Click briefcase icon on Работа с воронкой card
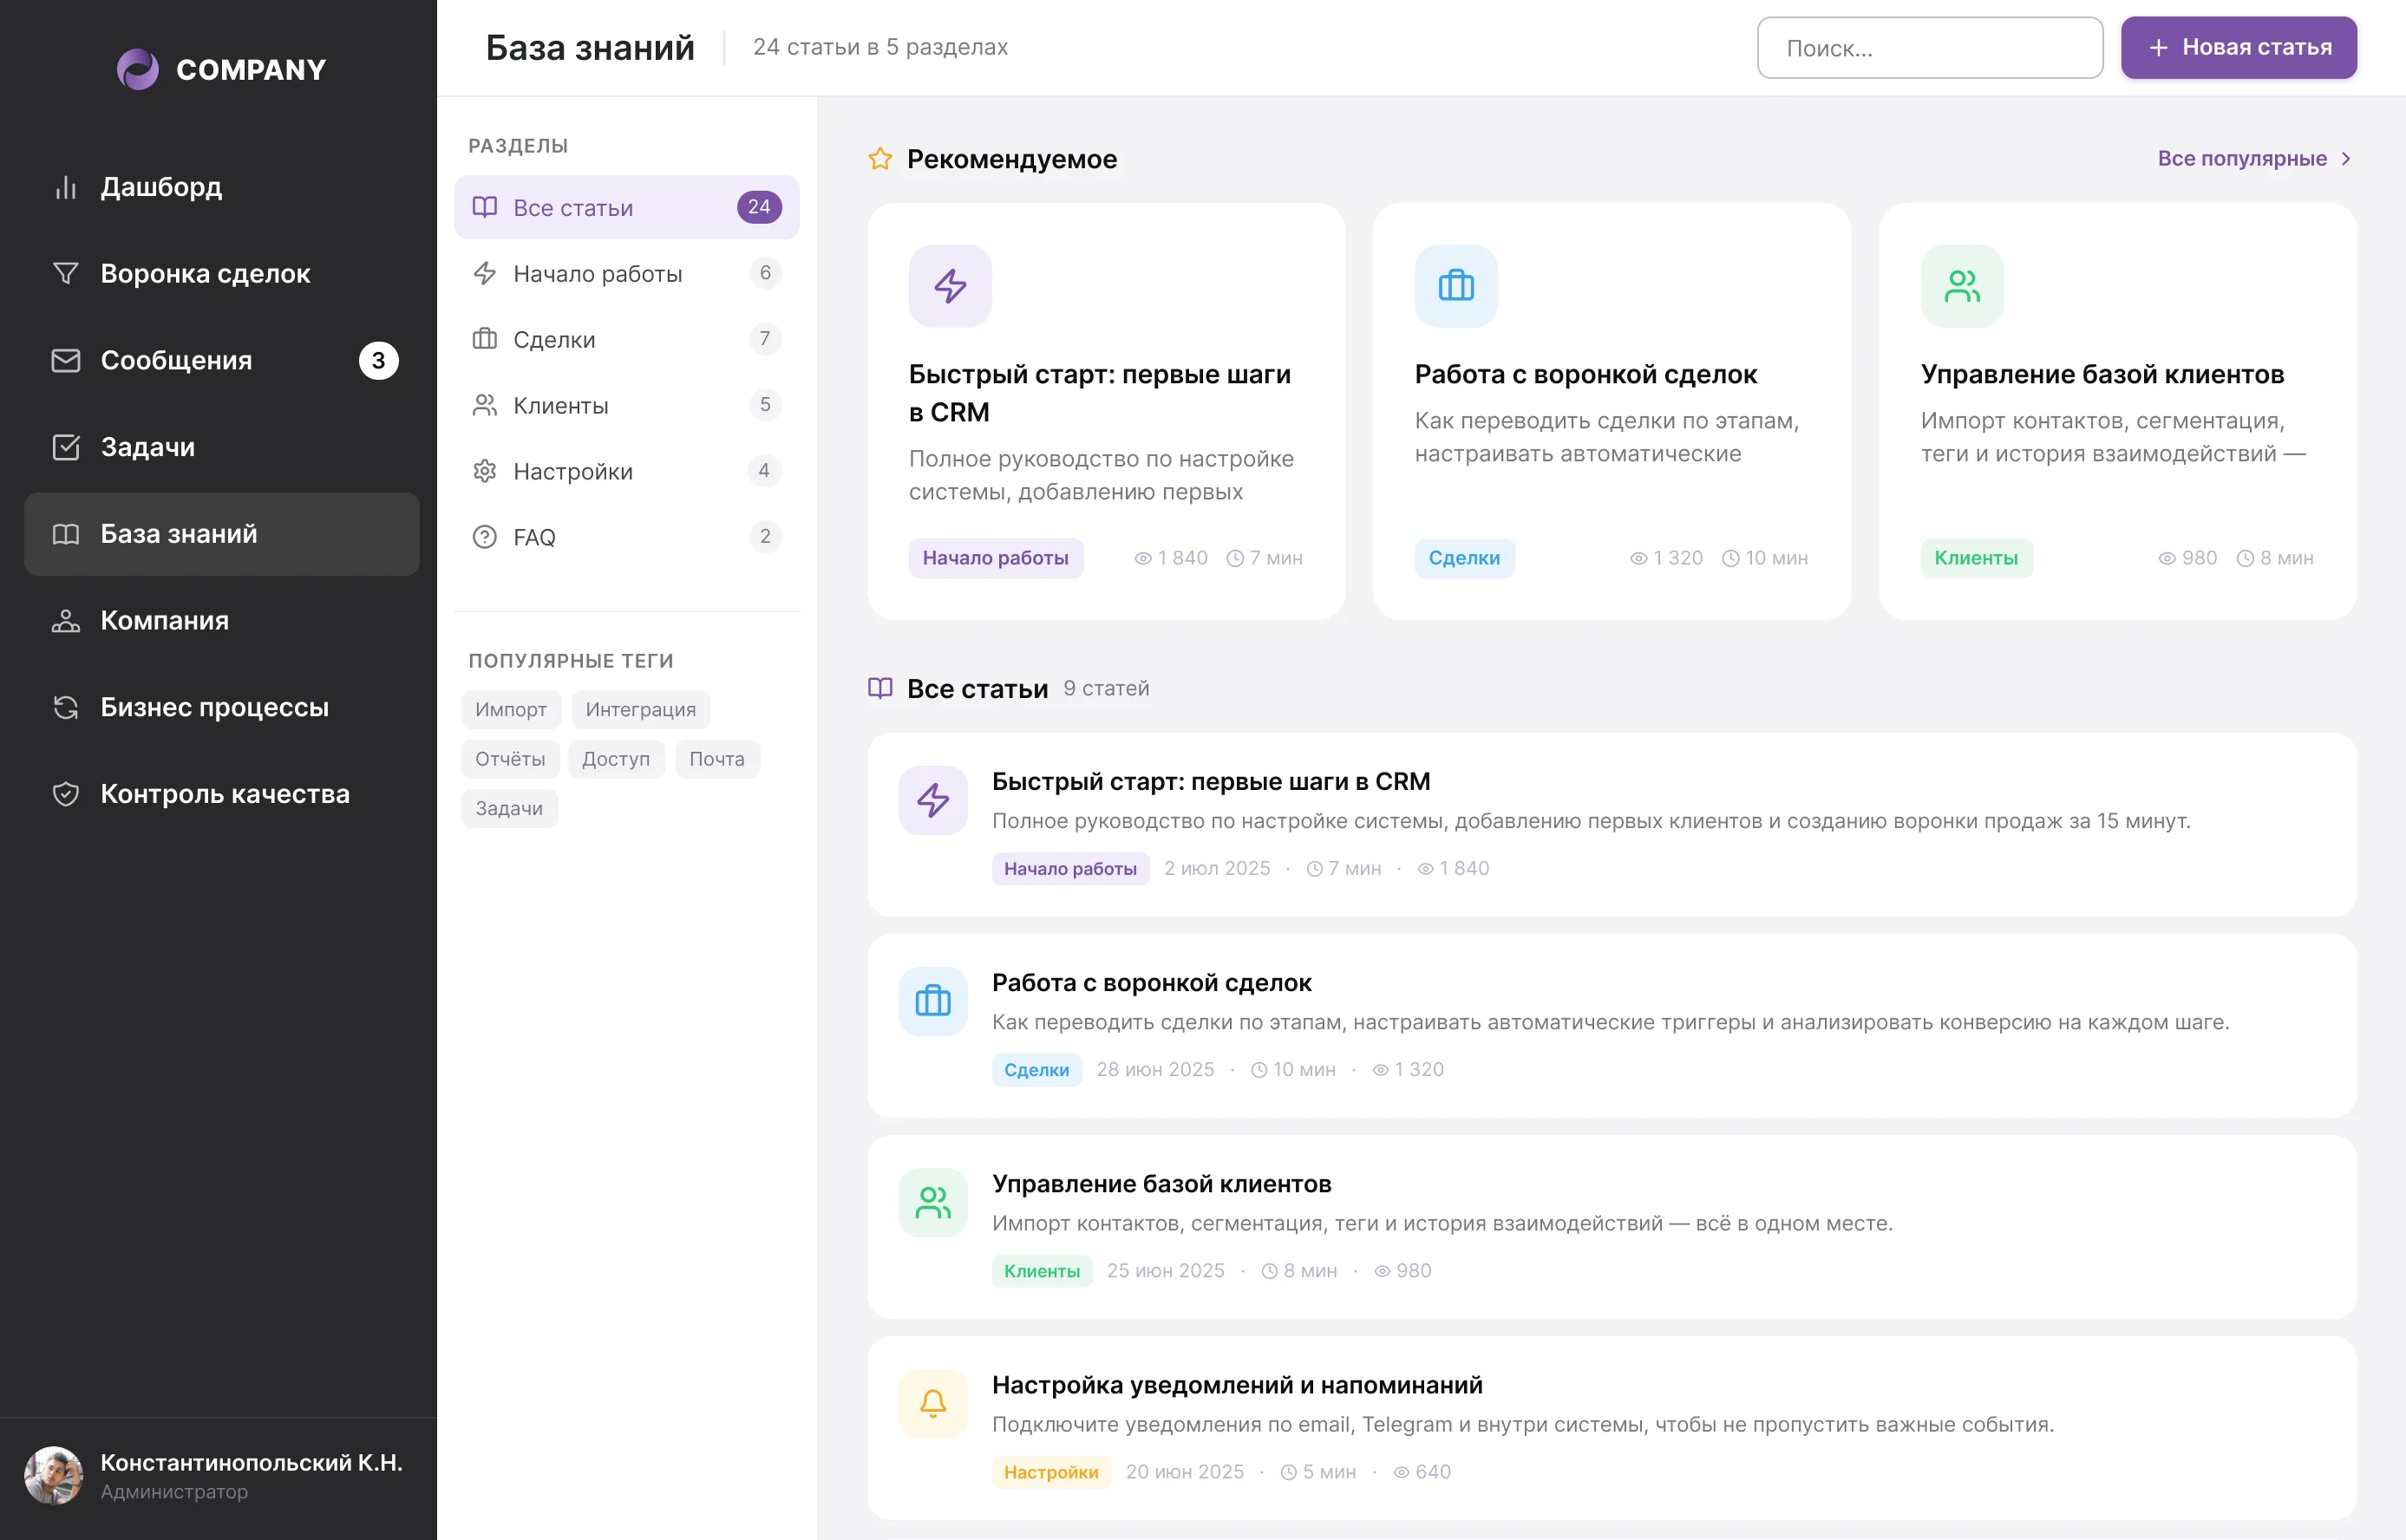Viewport: 2406px width, 1540px height. [x=1456, y=286]
